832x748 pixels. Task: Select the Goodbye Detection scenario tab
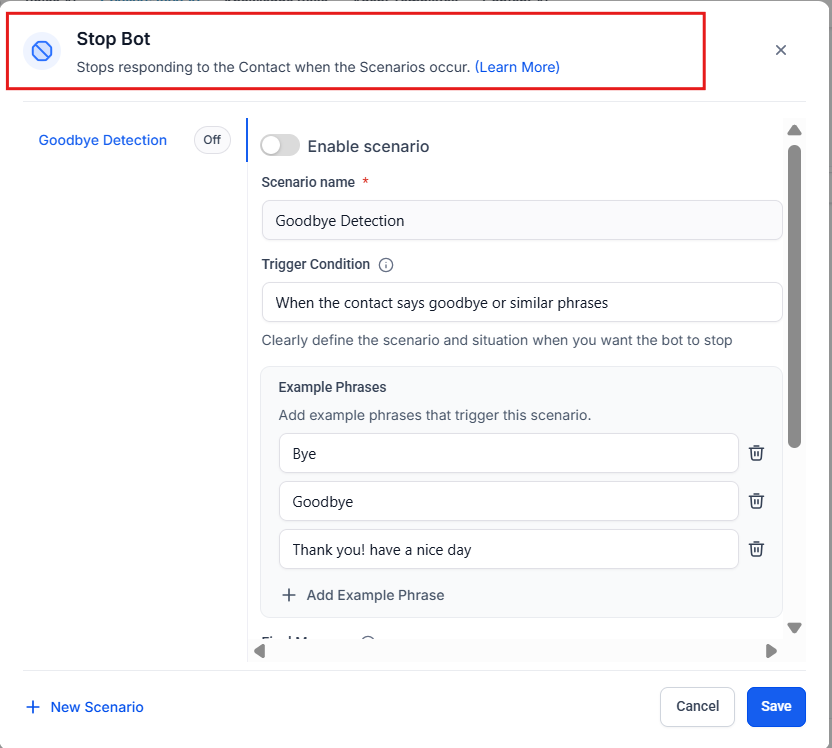coord(102,140)
